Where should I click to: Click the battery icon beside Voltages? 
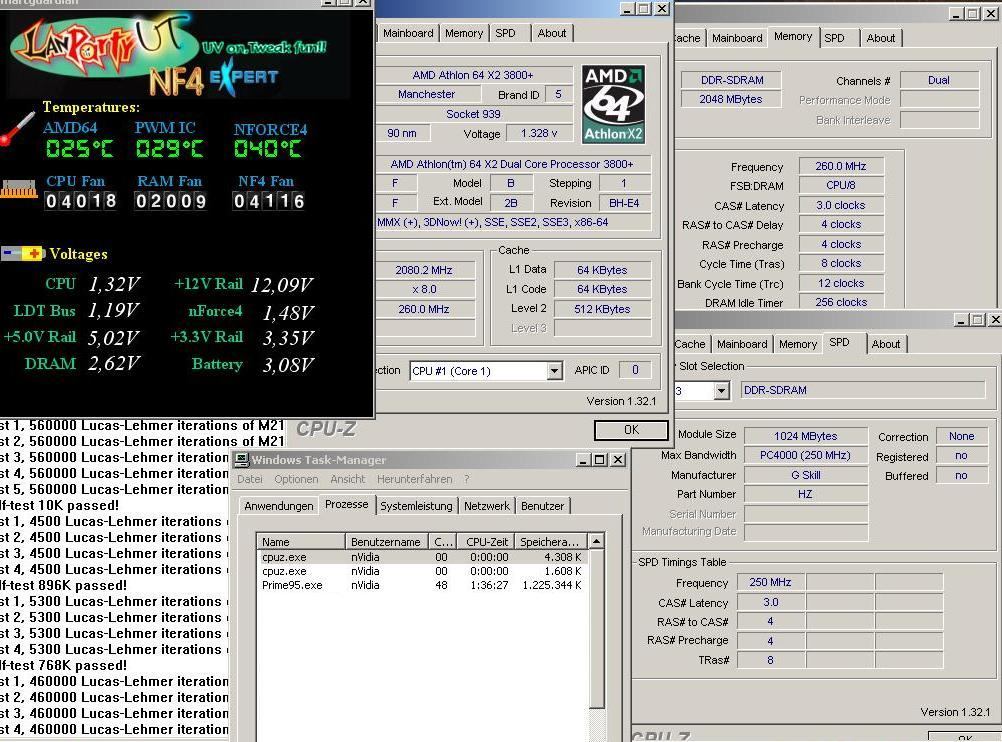[x=22, y=254]
